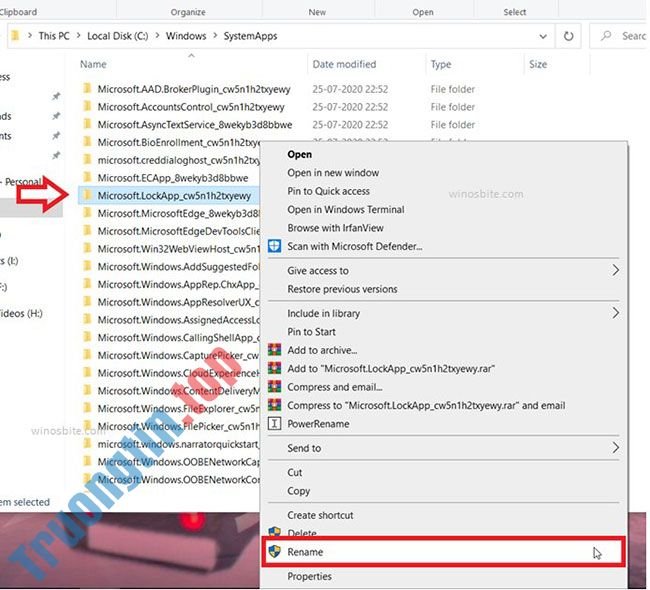Click the refresh icon beside address bar
Image resolution: width=650 pixels, height=590 pixels.
[568, 36]
